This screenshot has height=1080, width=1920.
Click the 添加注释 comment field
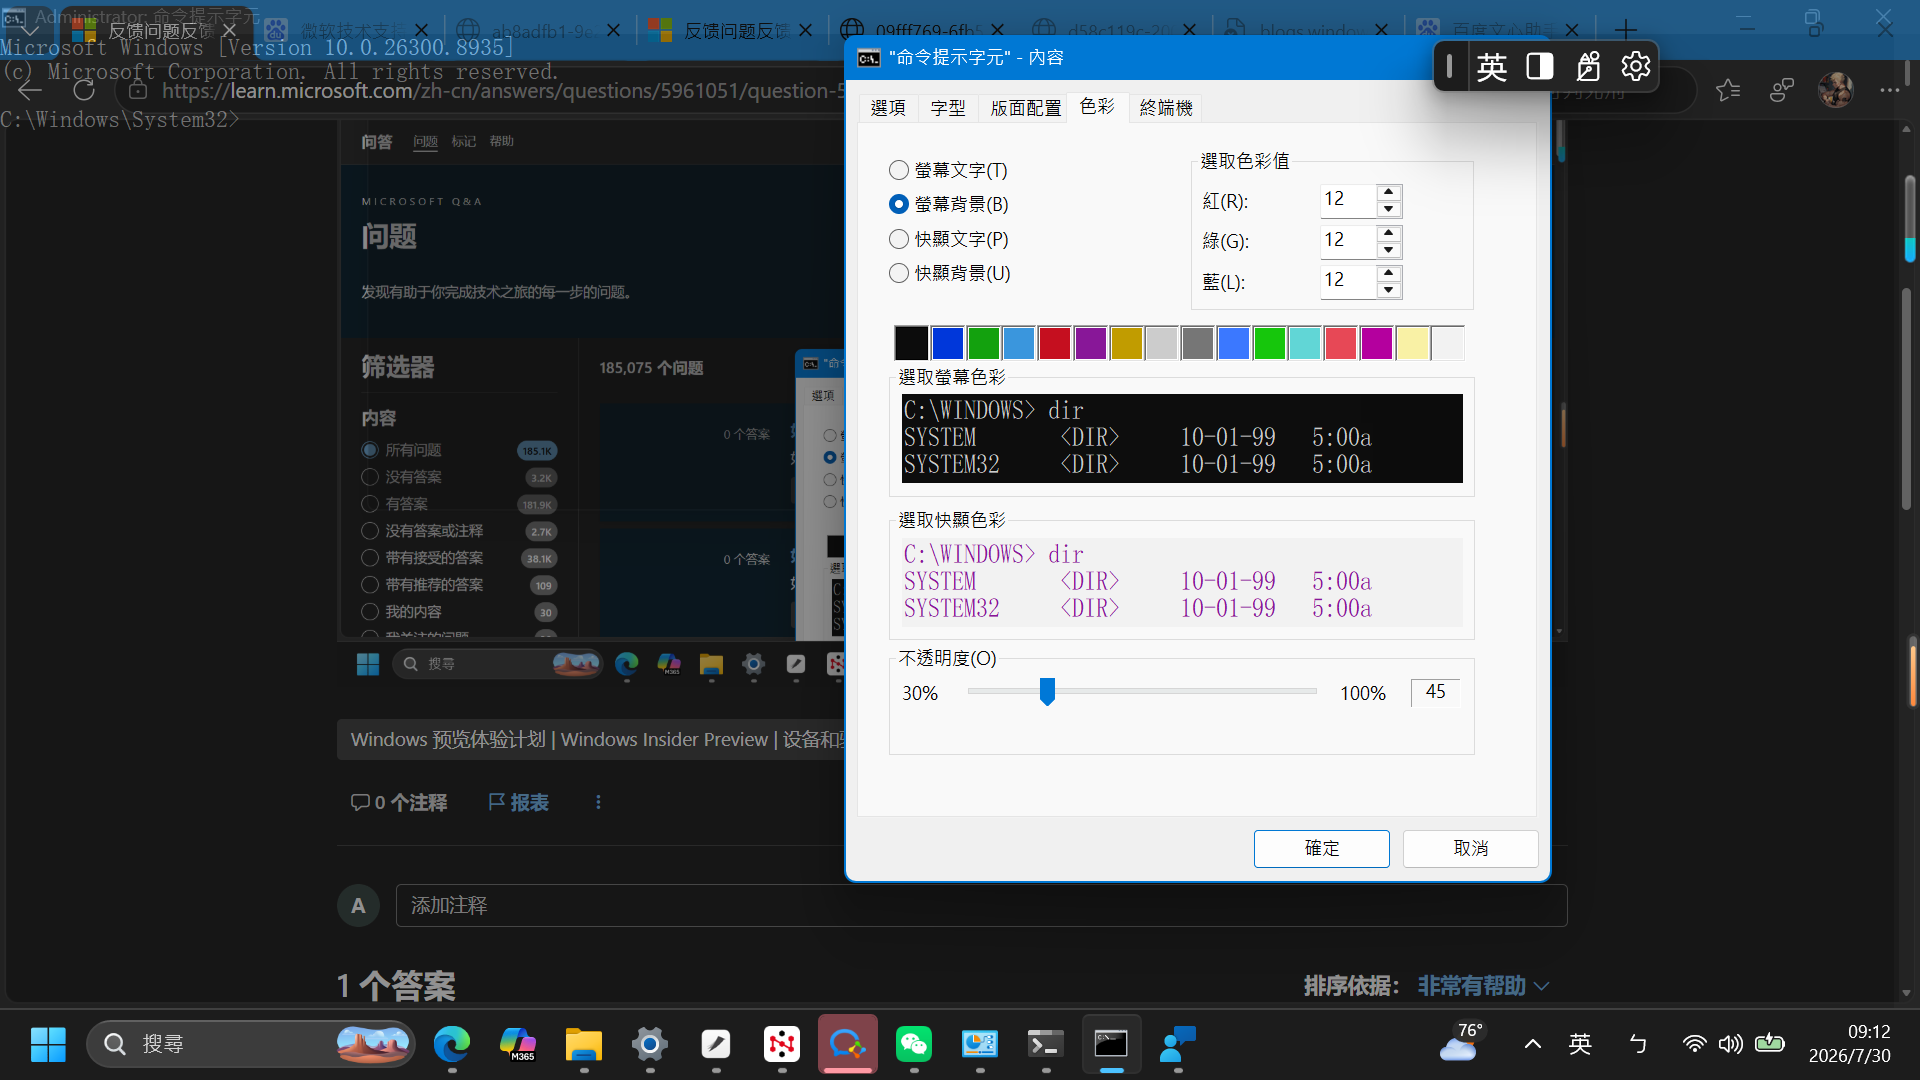click(x=981, y=905)
